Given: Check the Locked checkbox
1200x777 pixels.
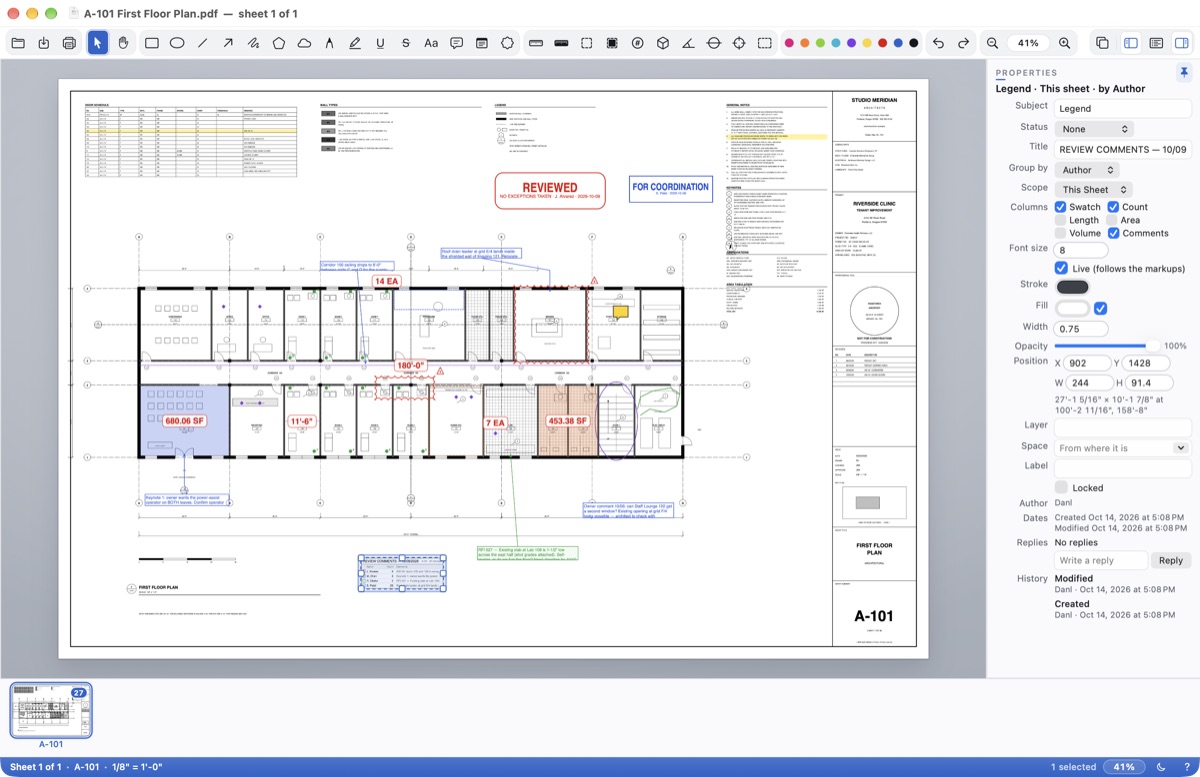Looking at the screenshot, I should pyautogui.click(x=1061, y=487).
